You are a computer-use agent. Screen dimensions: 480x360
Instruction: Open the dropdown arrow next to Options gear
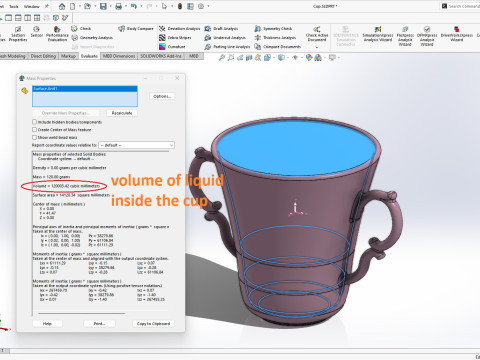pyautogui.click(x=208, y=6)
